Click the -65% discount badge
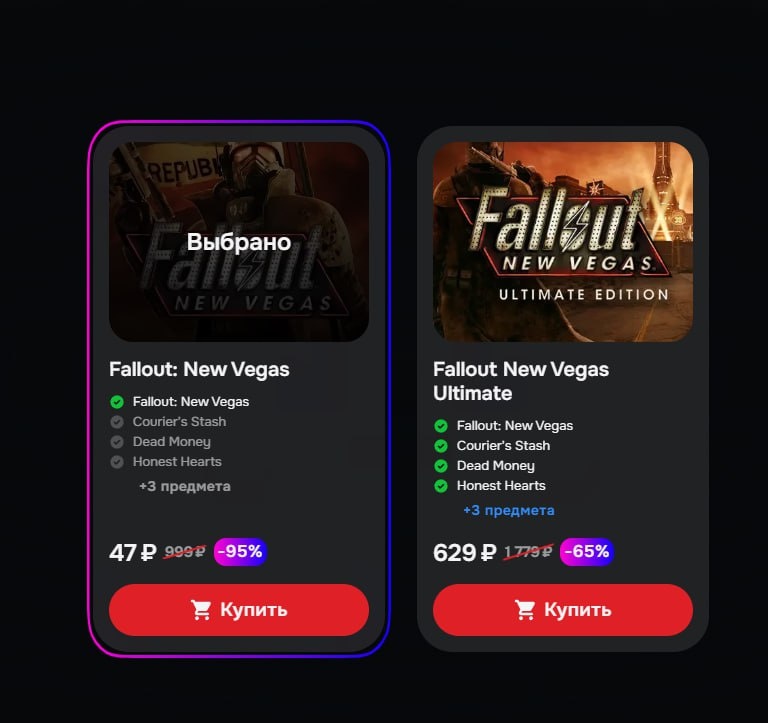 point(587,552)
